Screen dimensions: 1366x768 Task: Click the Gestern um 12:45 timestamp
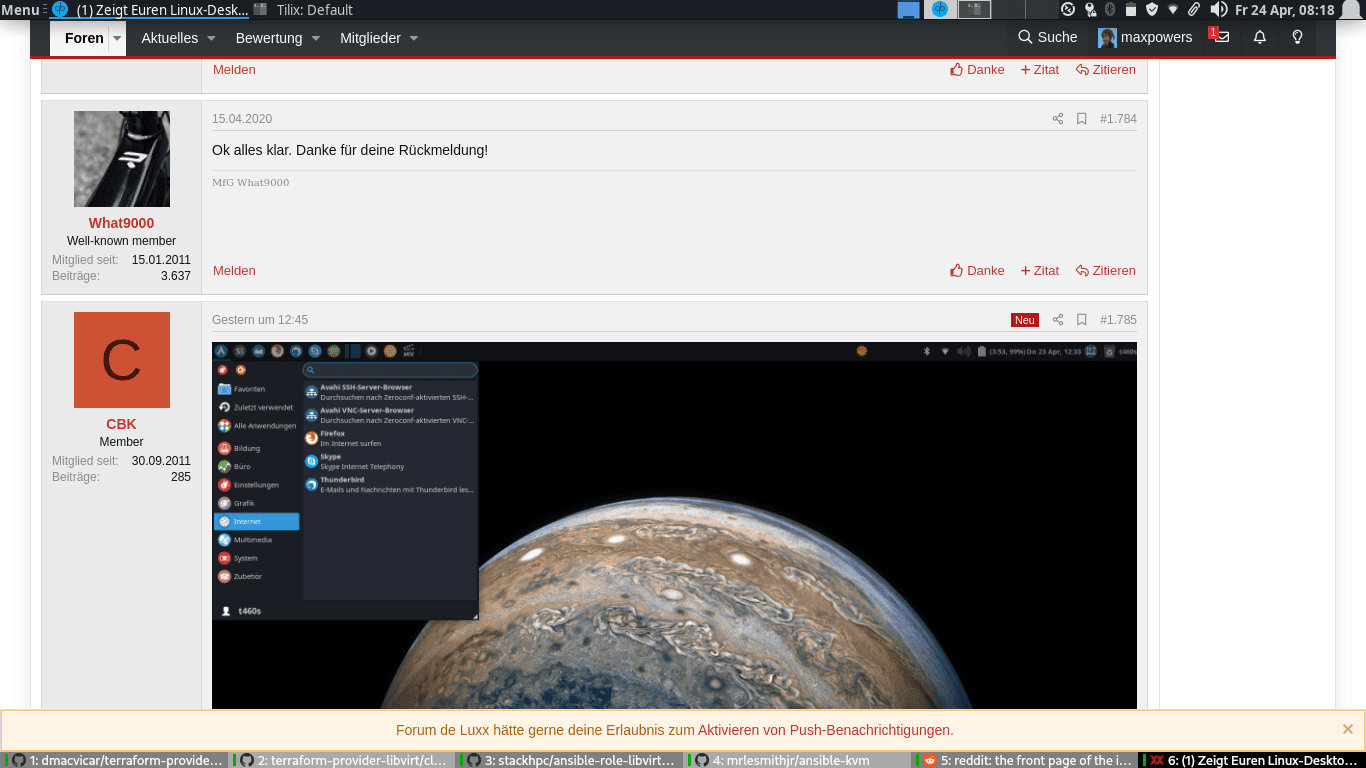coord(260,320)
